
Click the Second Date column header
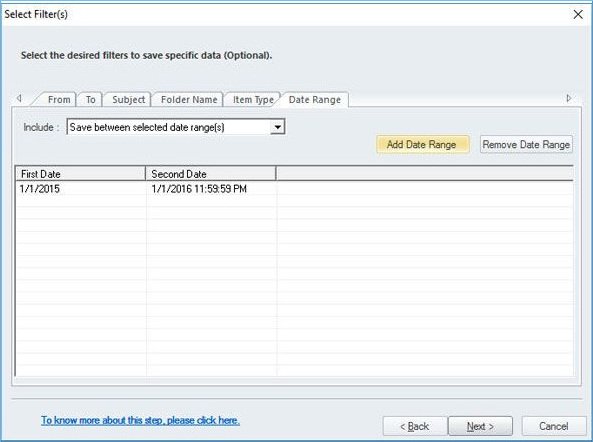[x=211, y=174]
